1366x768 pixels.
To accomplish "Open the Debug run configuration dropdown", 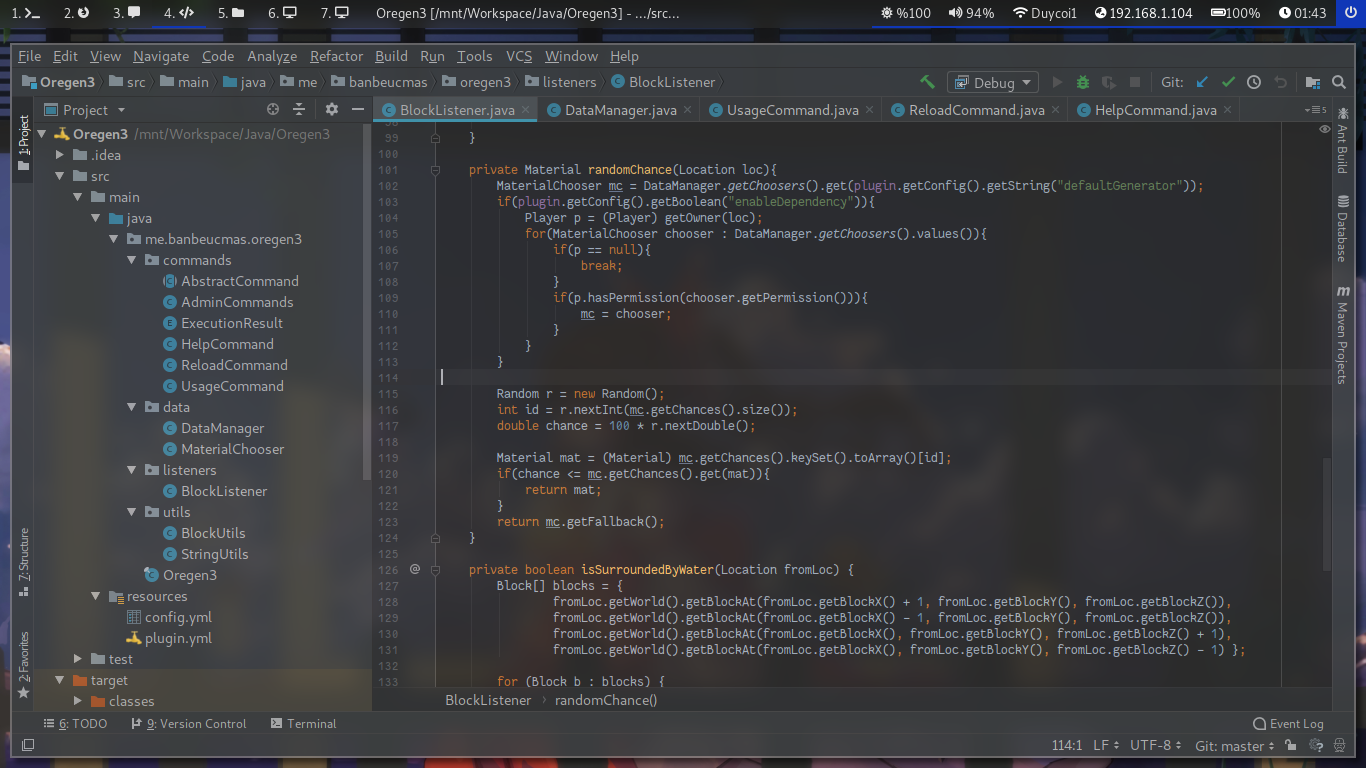I will click(x=993, y=82).
